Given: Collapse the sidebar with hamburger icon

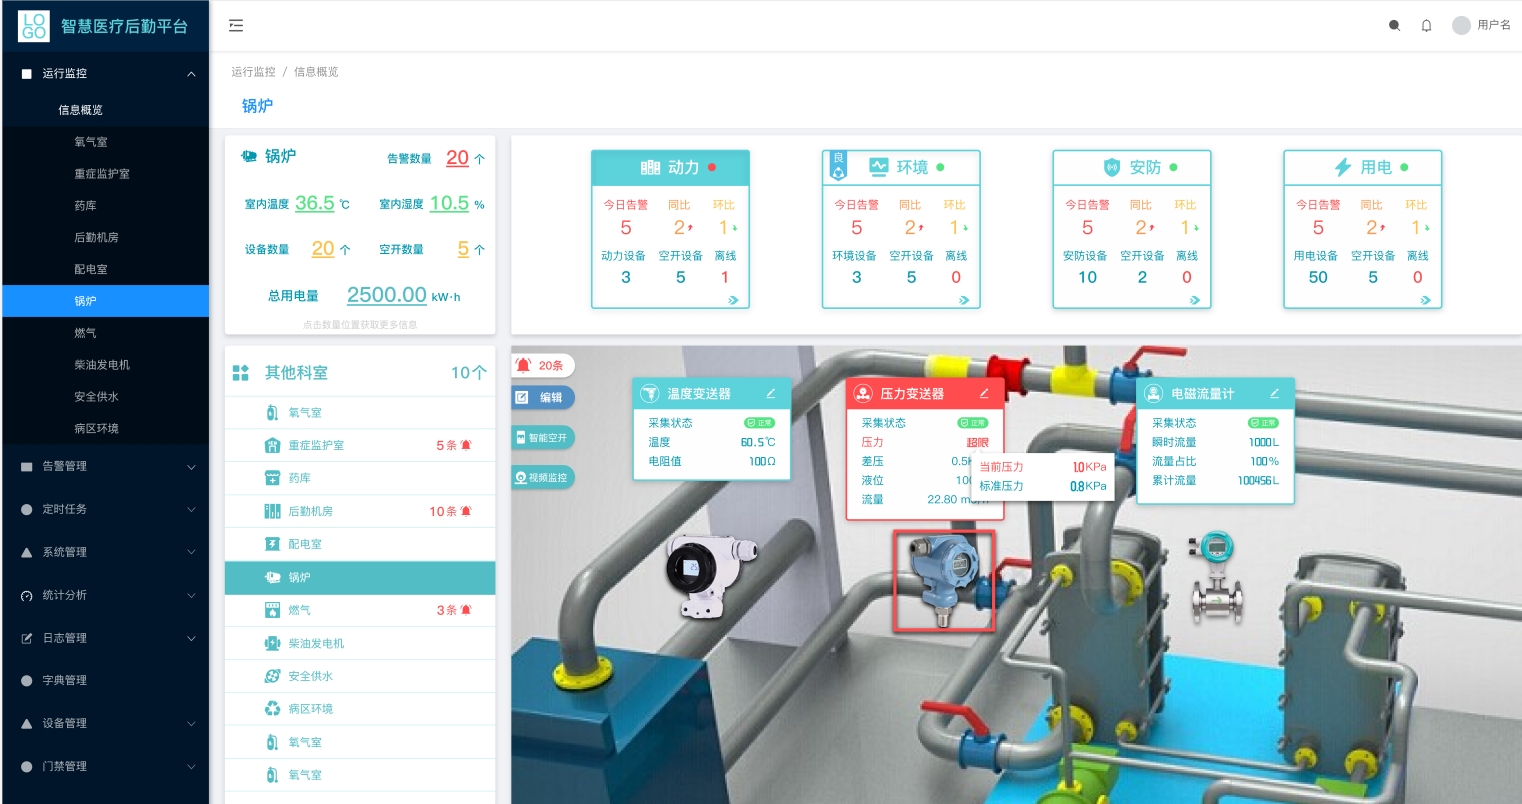Looking at the screenshot, I should [x=236, y=26].
